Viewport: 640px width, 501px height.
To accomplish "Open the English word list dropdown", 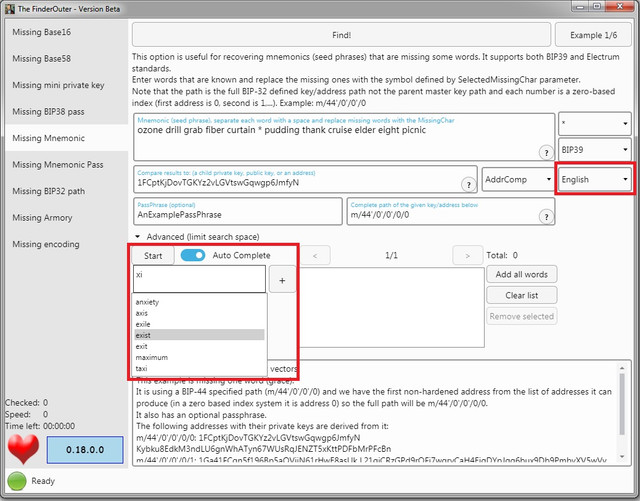I will pos(594,179).
